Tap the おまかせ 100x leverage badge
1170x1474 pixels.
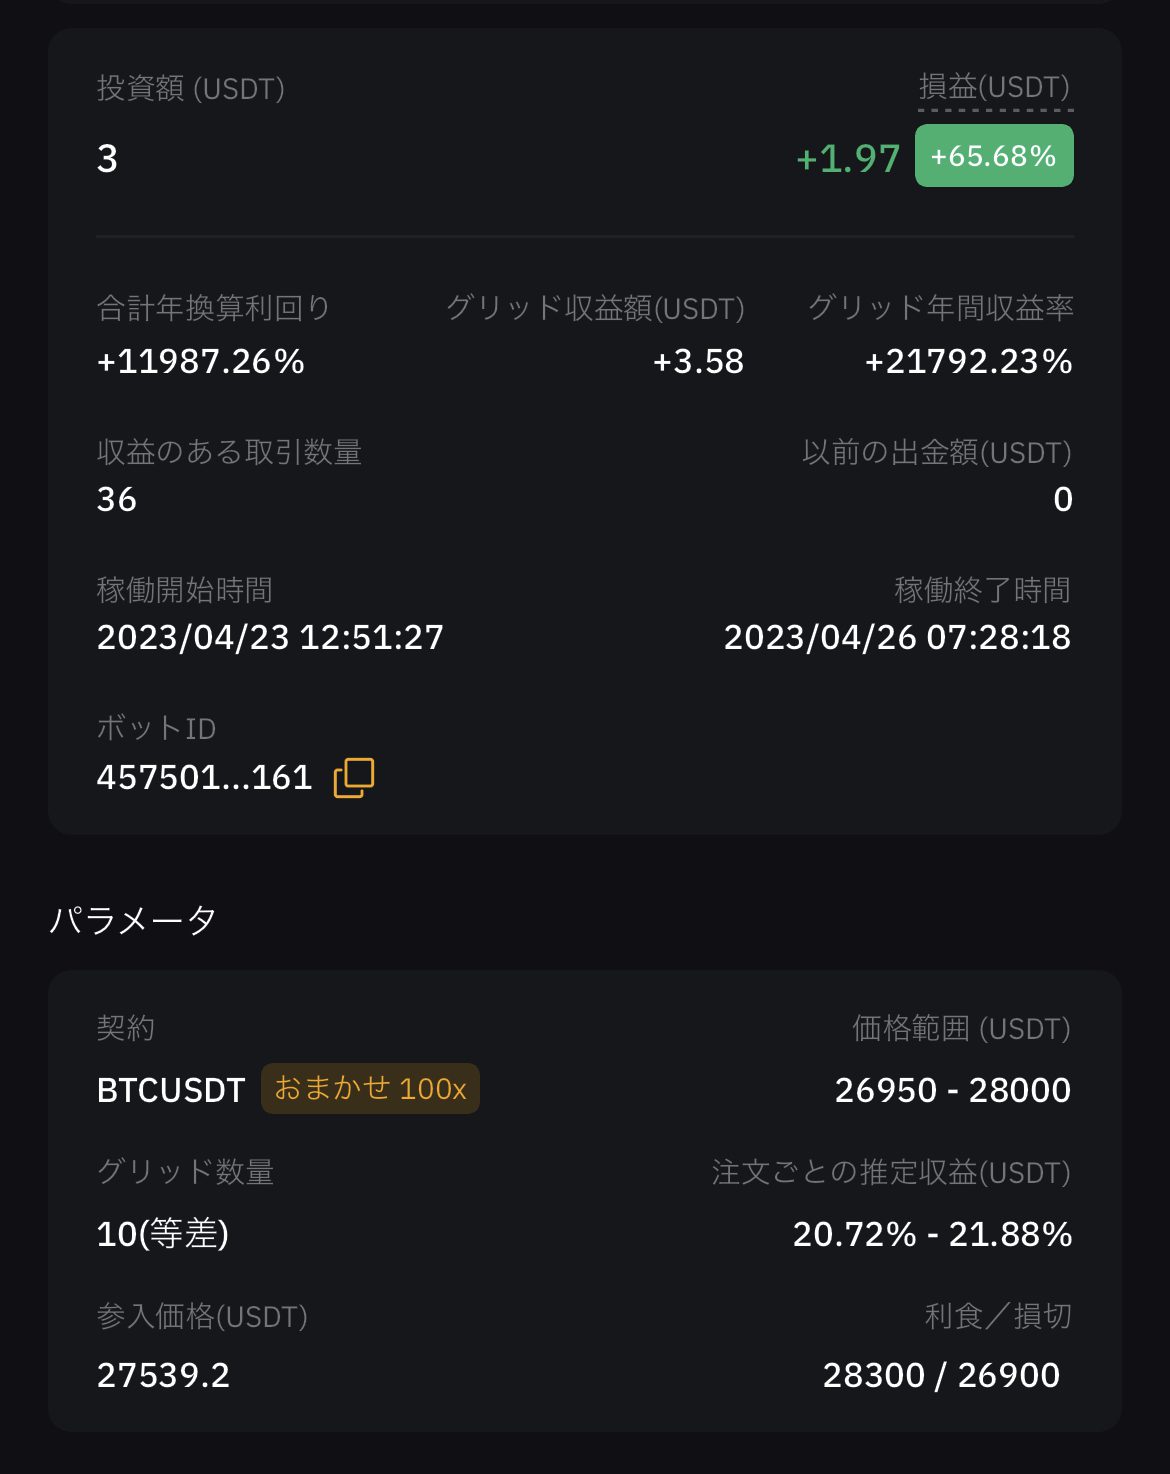[370, 1088]
